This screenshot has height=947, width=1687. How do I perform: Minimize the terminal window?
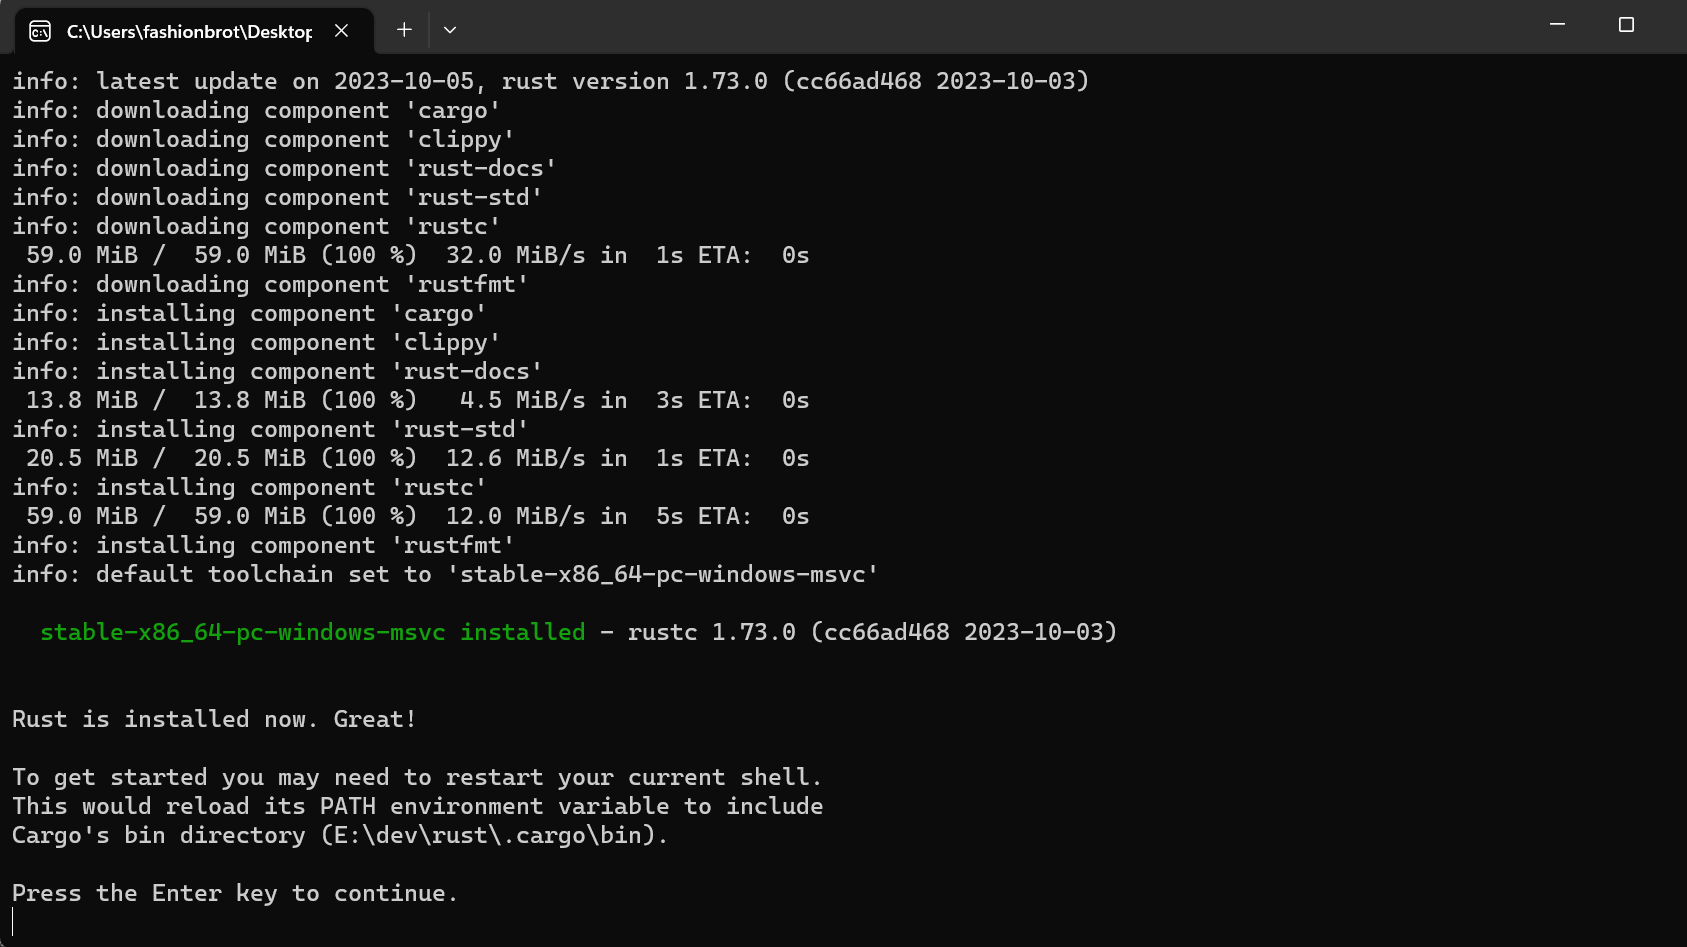[1557, 24]
